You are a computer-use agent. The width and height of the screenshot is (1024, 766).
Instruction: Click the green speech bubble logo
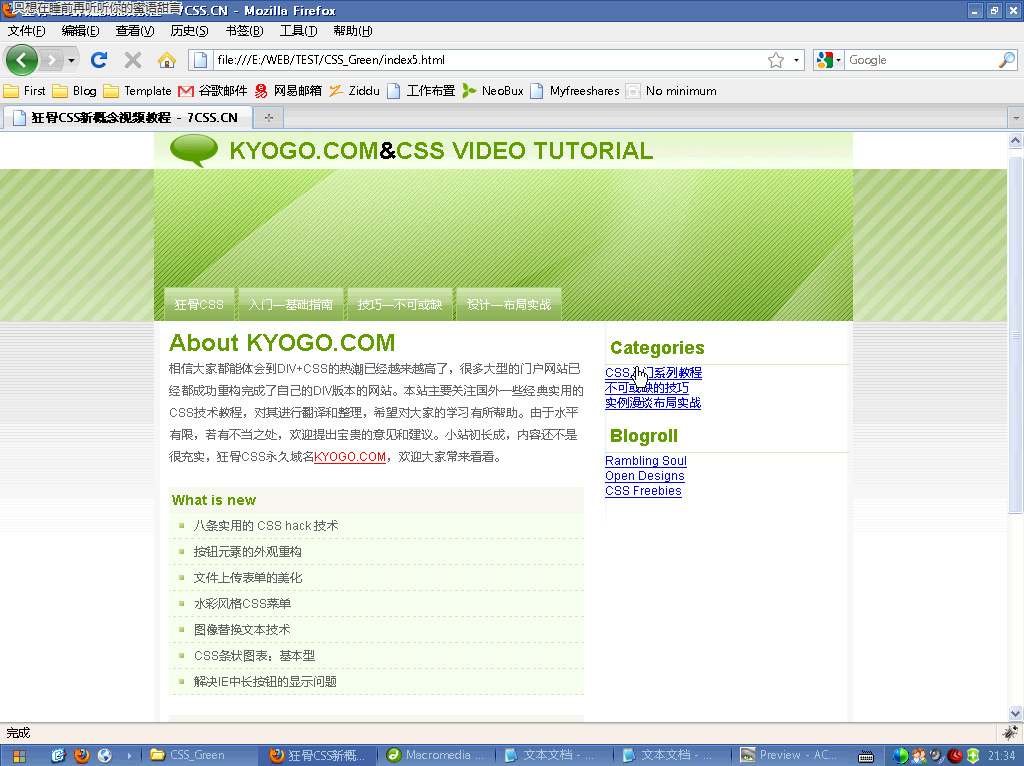[x=194, y=150]
